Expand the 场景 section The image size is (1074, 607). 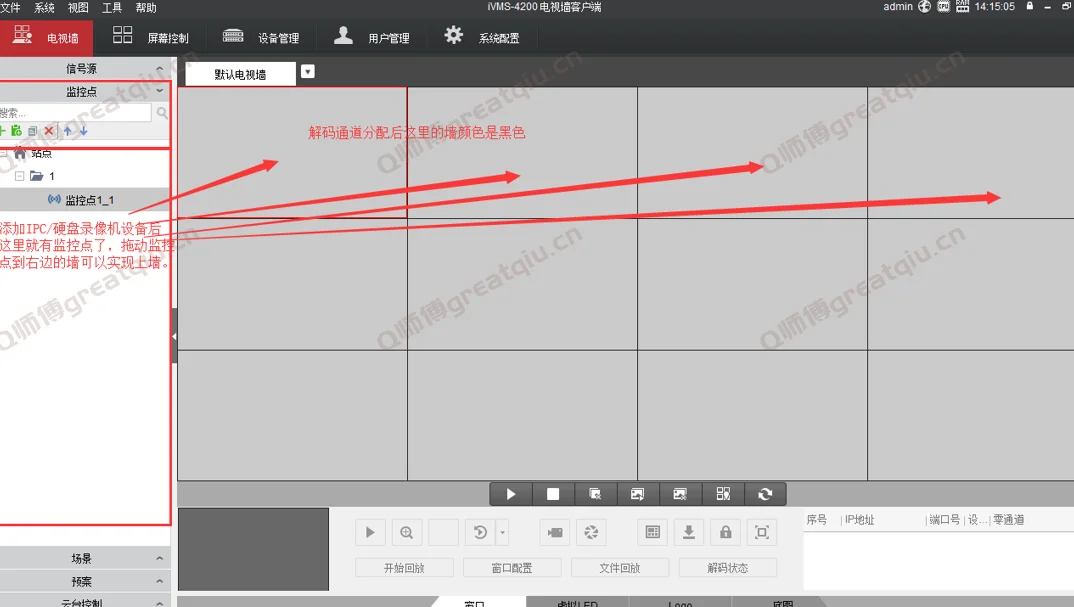(160, 559)
